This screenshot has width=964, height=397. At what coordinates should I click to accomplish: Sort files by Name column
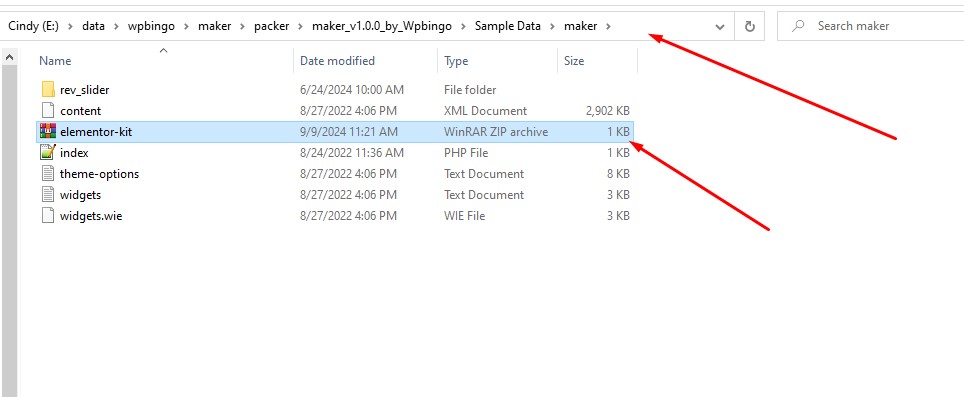55,61
